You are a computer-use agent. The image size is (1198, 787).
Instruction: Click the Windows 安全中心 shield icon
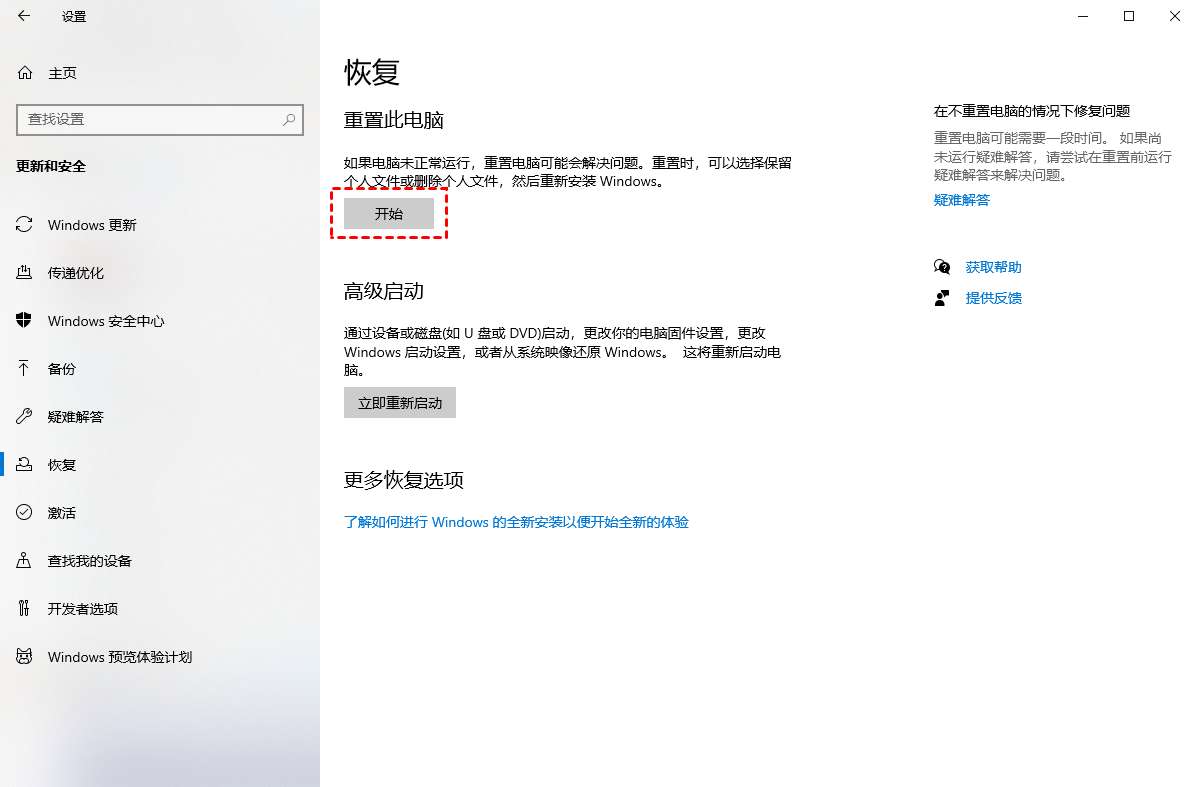pyautogui.click(x=24, y=321)
